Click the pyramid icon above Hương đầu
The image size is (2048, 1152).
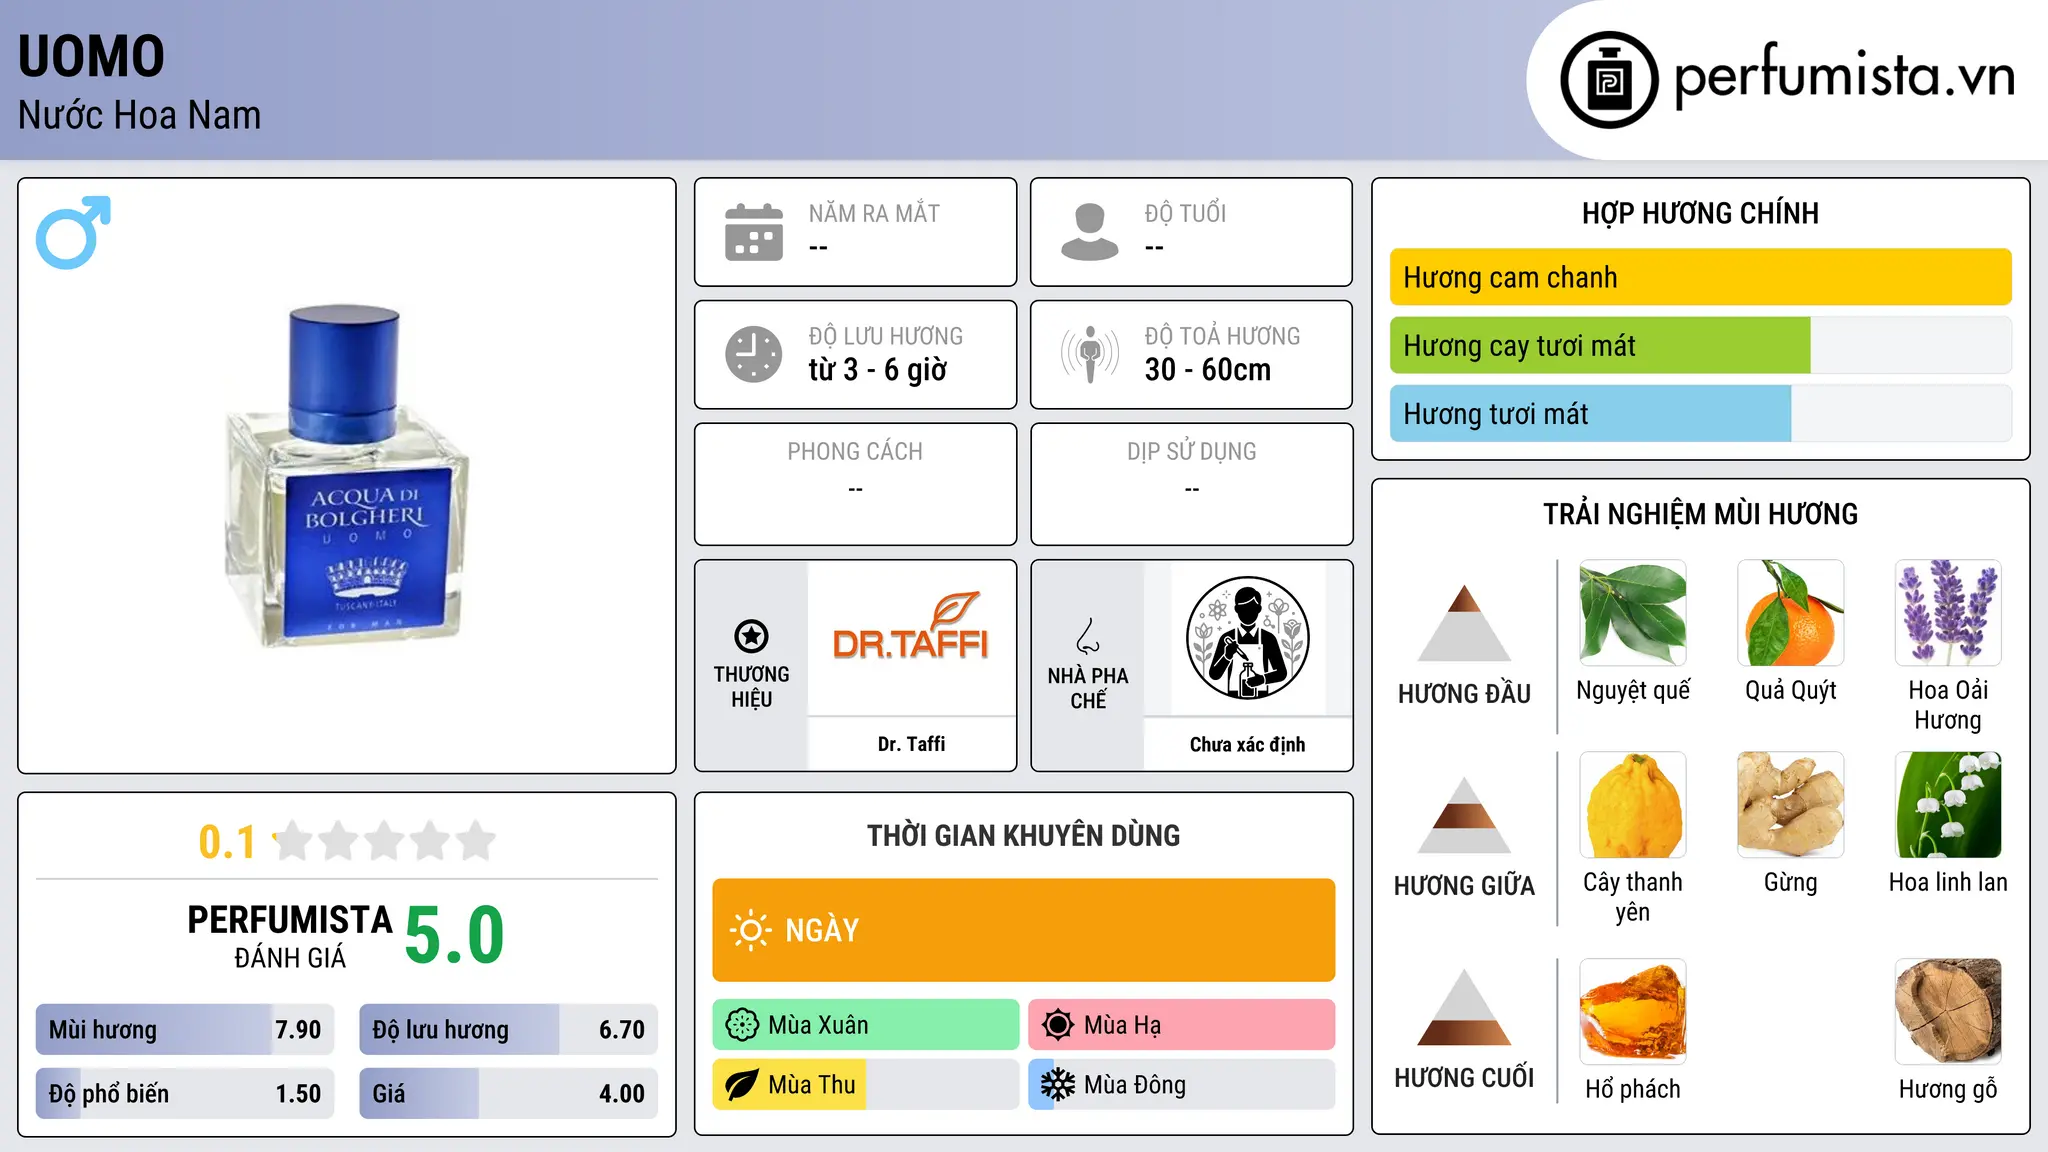click(1464, 623)
